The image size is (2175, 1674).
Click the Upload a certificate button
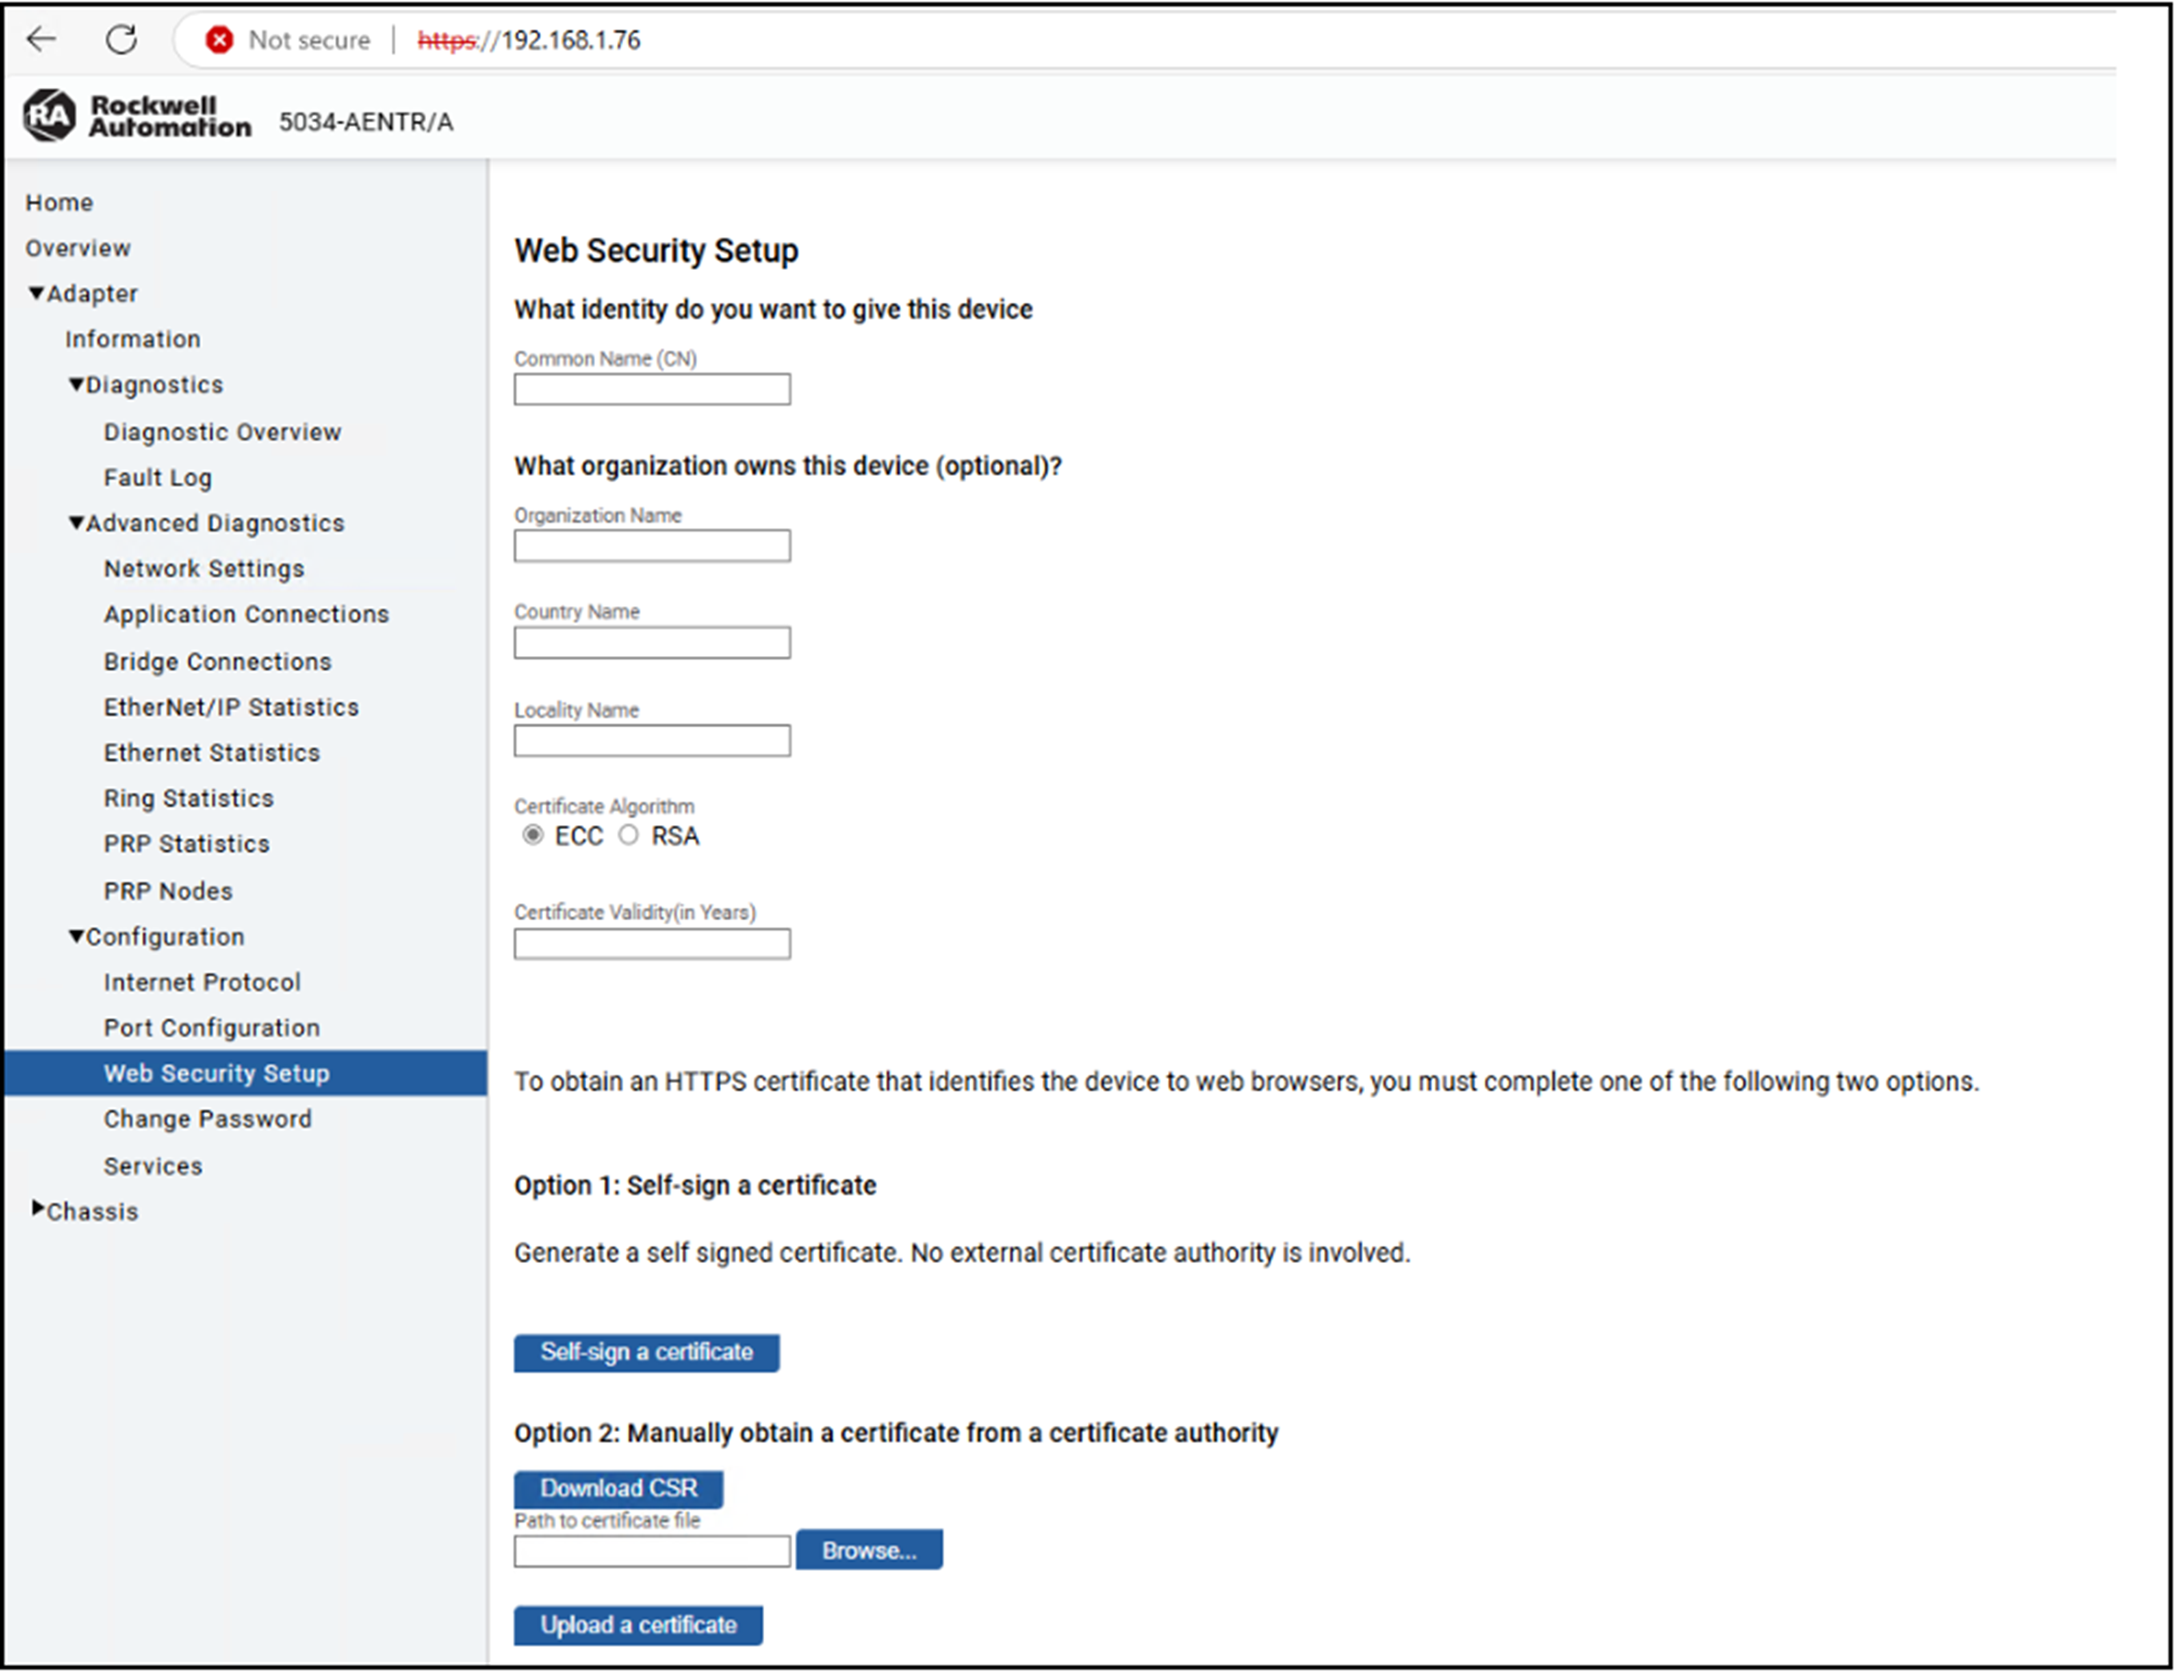click(x=639, y=1626)
